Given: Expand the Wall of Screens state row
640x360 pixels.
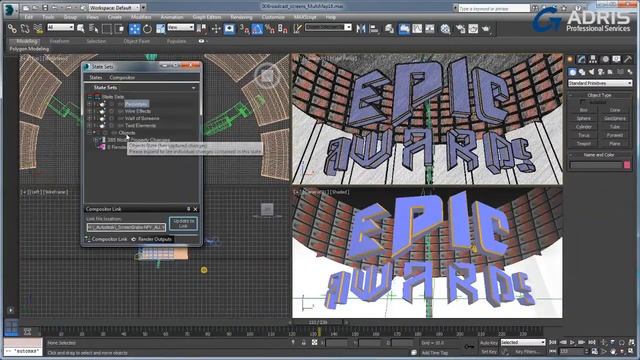Looking at the screenshot, I should point(89,118).
